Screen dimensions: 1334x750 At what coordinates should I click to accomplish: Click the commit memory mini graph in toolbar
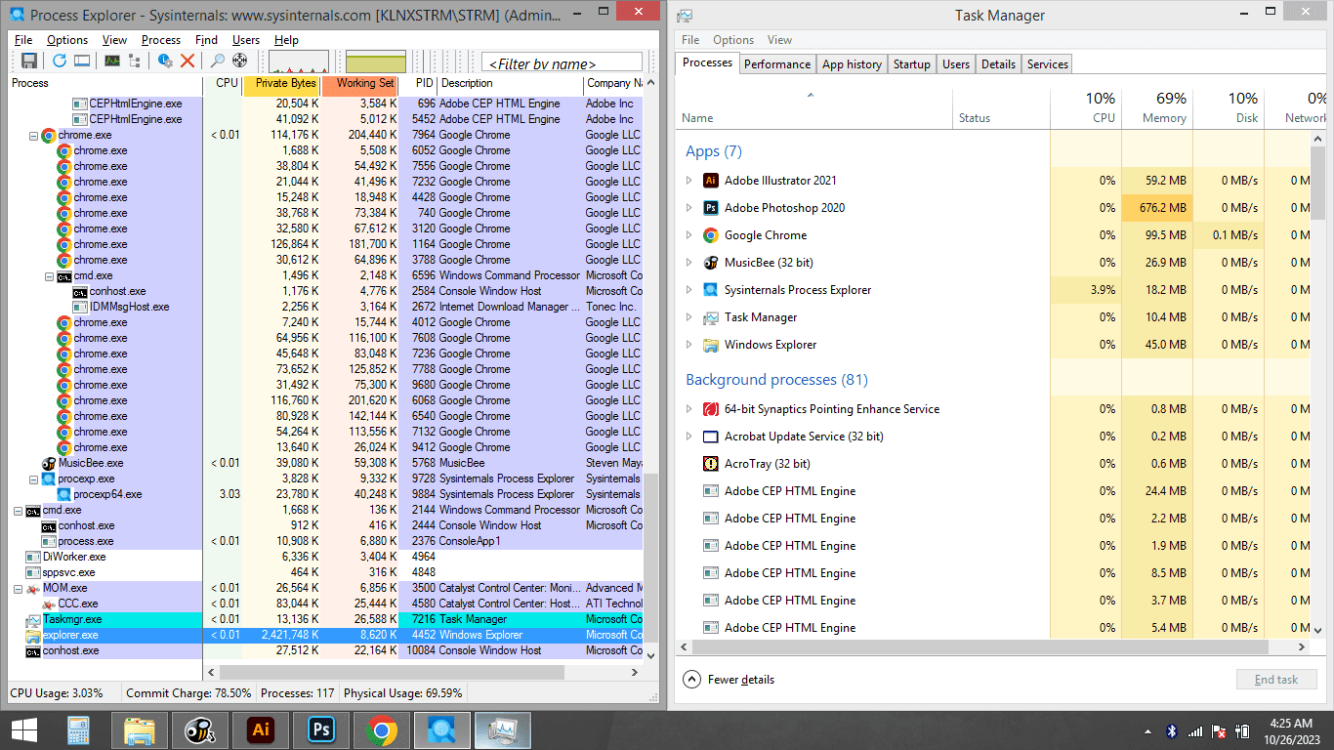[376, 62]
